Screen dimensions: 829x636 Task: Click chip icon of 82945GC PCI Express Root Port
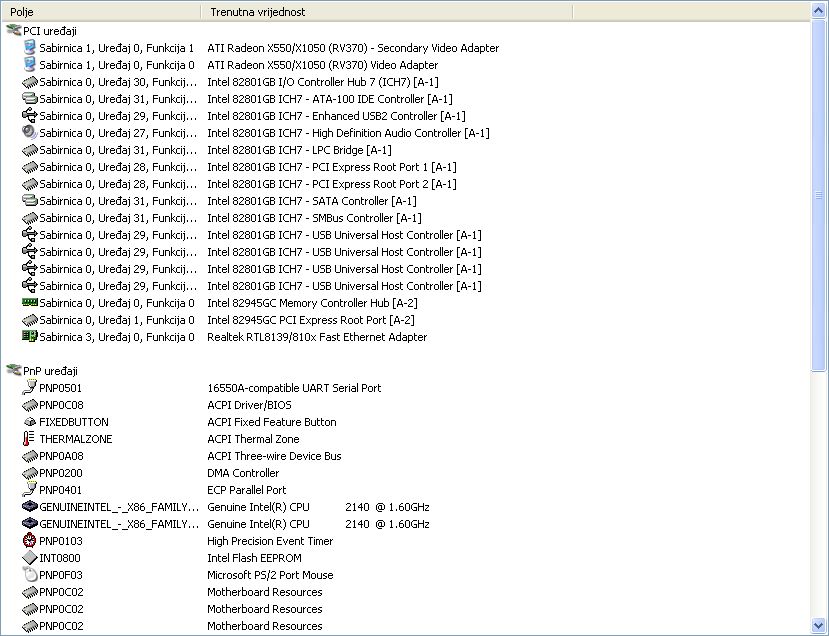[30, 320]
